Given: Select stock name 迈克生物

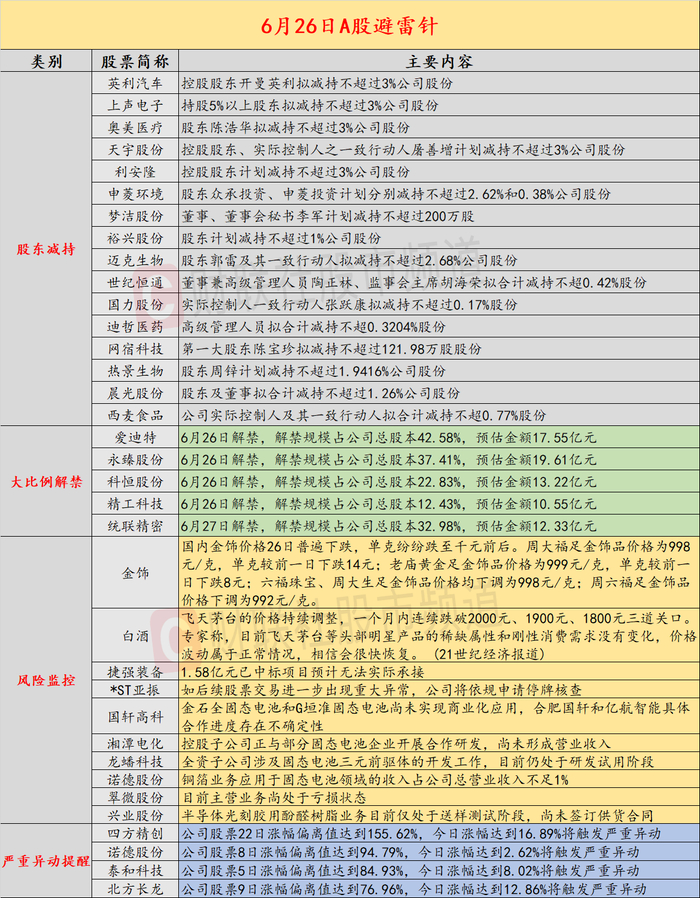Looking at the screenshot, I should (x=135, y=260).
